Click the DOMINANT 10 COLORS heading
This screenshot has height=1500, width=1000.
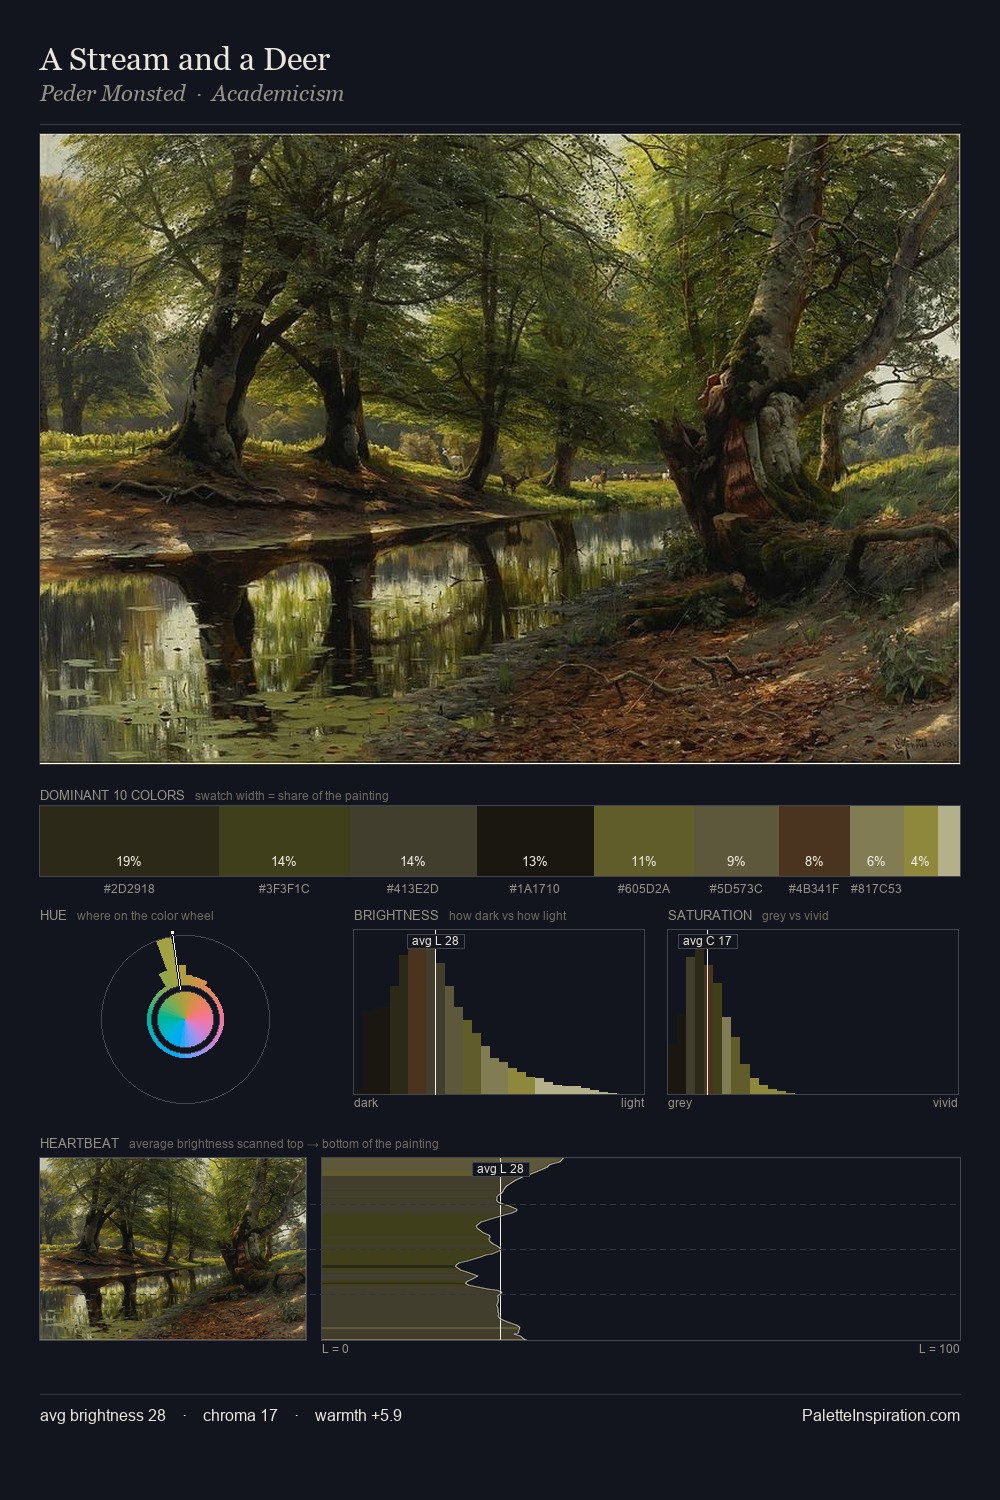[x=112, y=795]
